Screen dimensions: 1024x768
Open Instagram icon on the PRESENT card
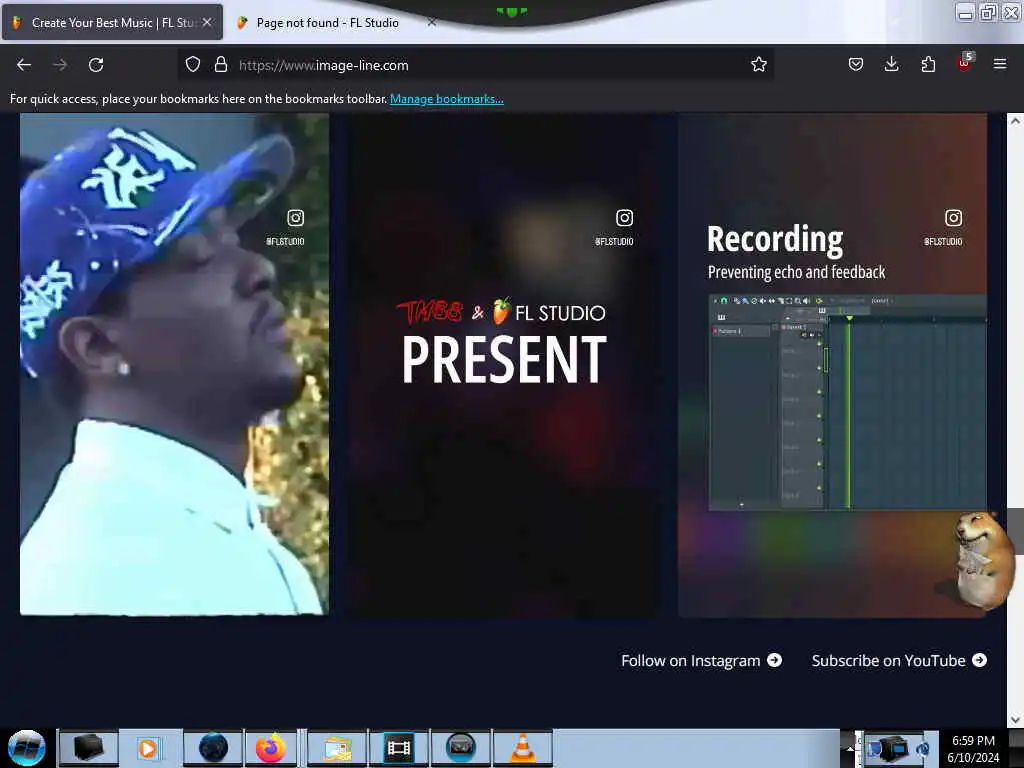624,217
